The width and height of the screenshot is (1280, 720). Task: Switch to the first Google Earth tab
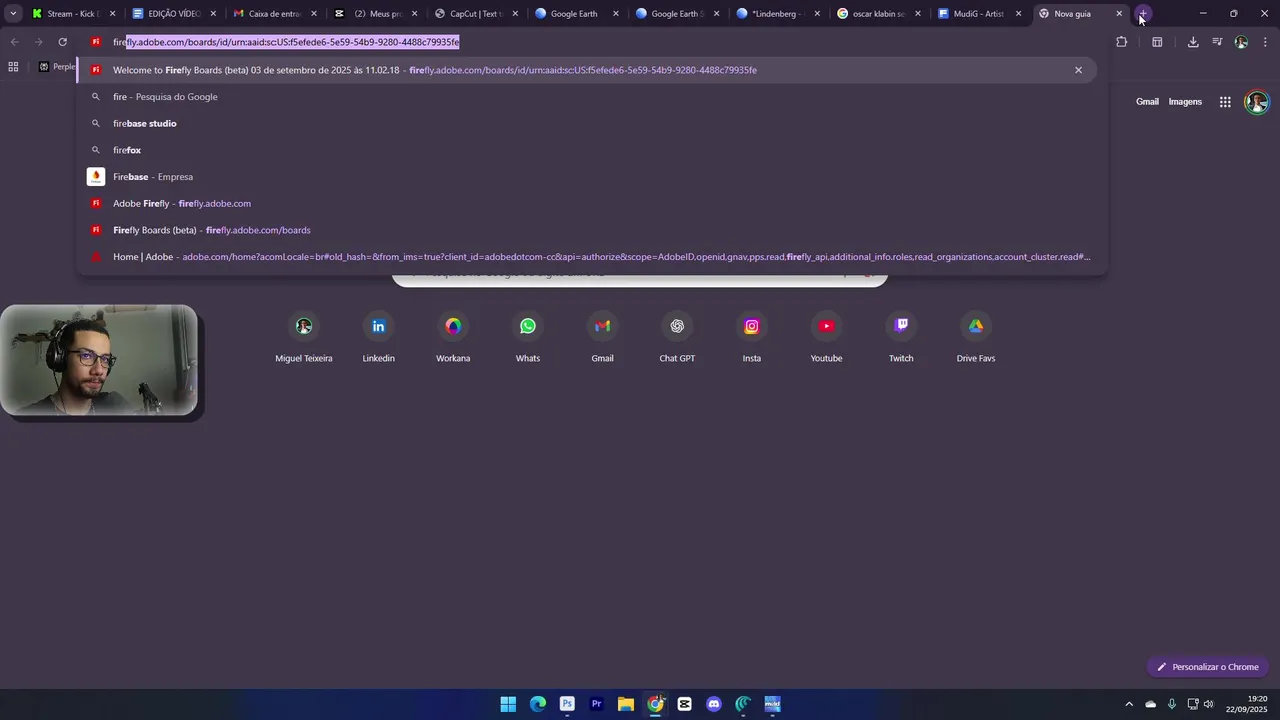pos(578,14)
